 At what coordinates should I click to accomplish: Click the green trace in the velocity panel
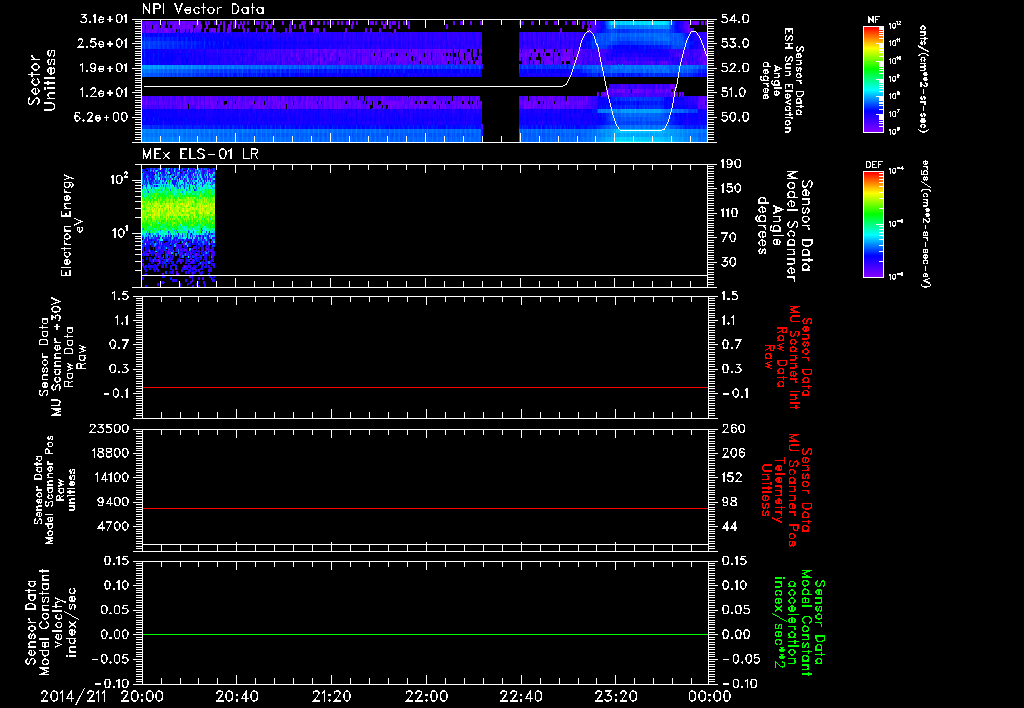(x=424, y=634)
